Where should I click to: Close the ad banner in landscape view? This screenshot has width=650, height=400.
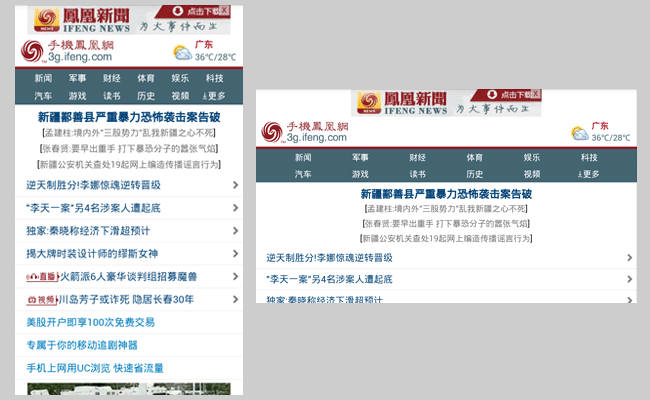(x=536, y=95)
